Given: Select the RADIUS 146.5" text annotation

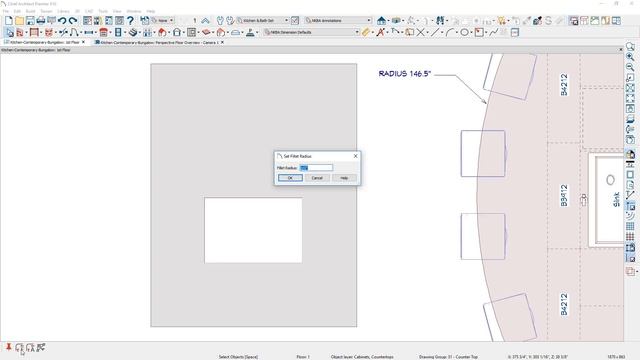Looking at the screenshot, I should point(404,74).
